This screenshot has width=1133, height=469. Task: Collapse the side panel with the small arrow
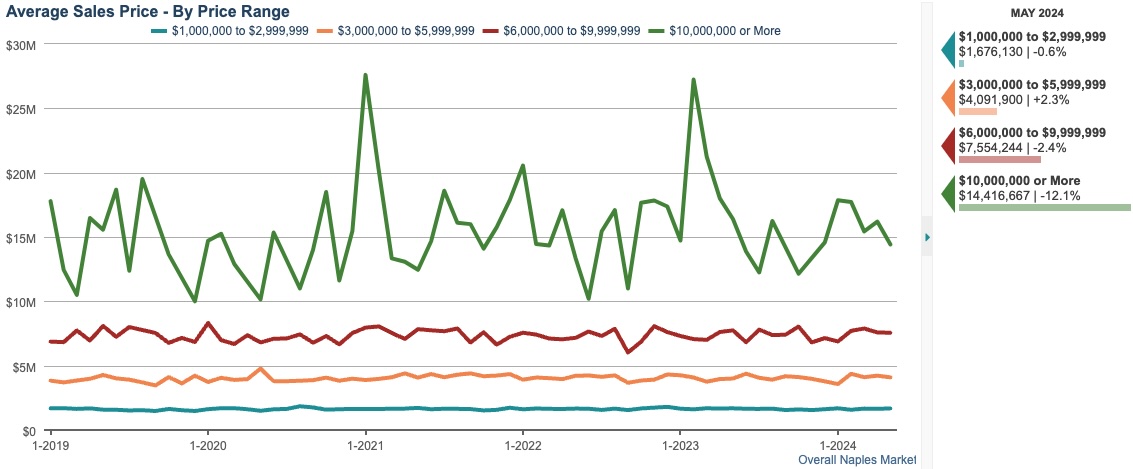tap(927, 236)
